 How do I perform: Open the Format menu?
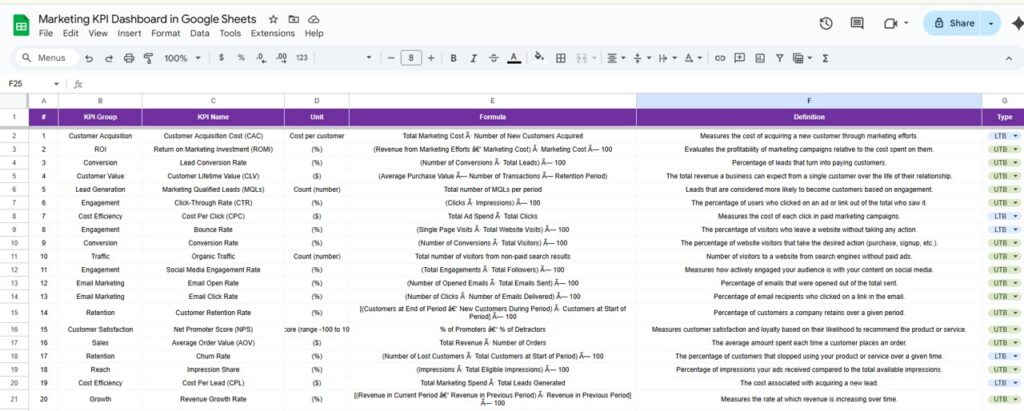[x=165, y=33]
